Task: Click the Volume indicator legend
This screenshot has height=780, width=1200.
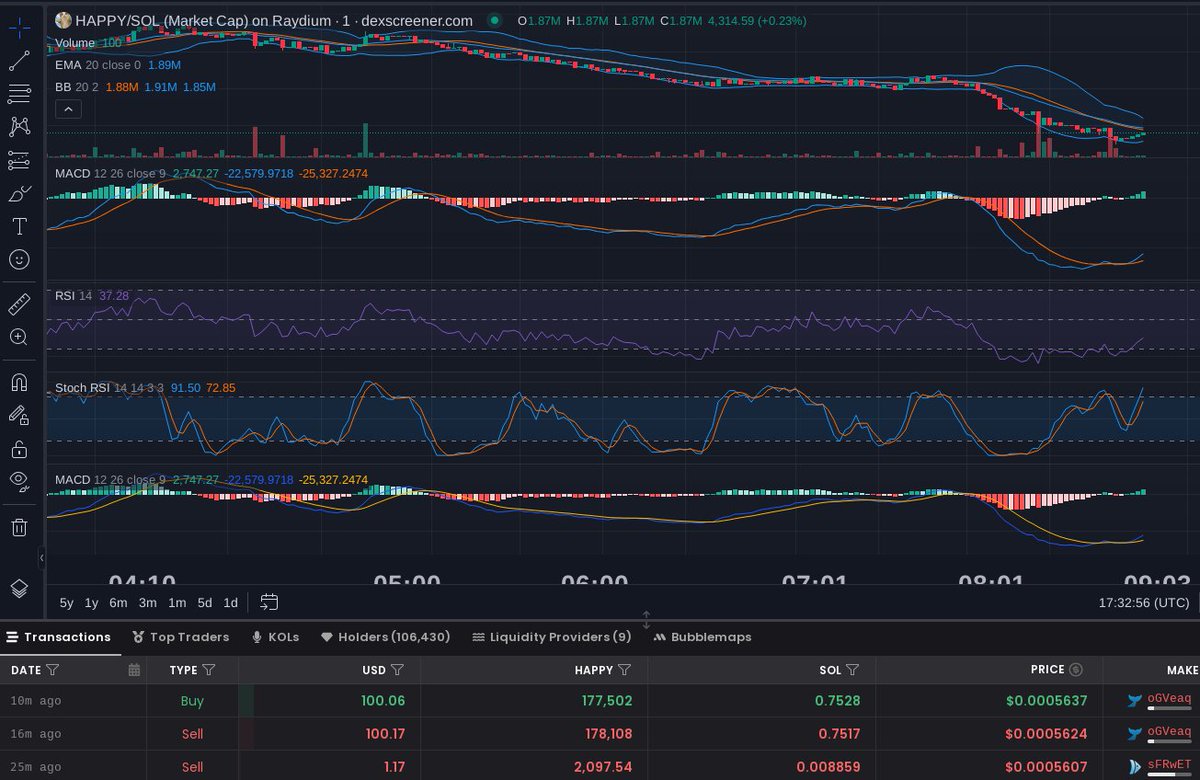Action: coord(88,43)
